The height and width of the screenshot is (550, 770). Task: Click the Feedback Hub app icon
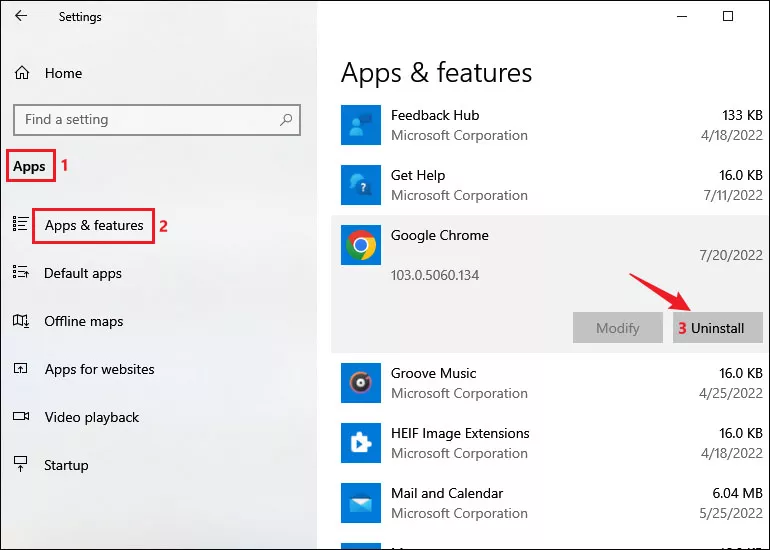[x=361, y=125]
